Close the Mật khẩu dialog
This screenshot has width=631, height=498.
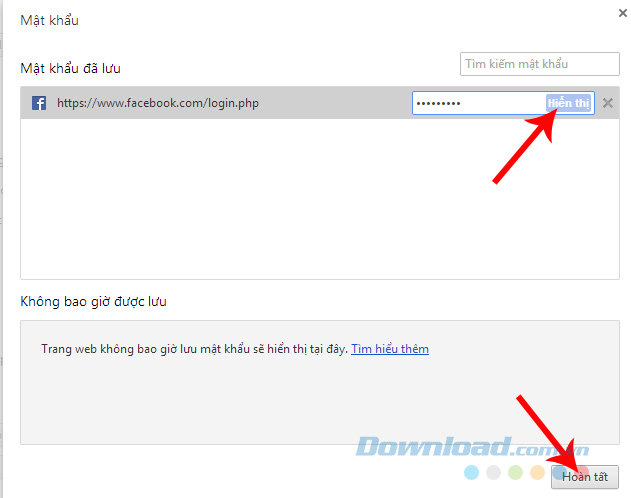coord(623,13)
